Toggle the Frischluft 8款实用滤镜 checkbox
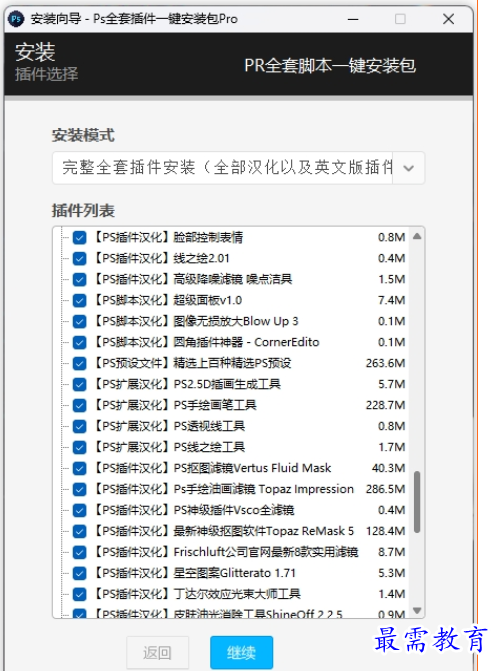The image size is (496, 671). [x=80, y=552]
